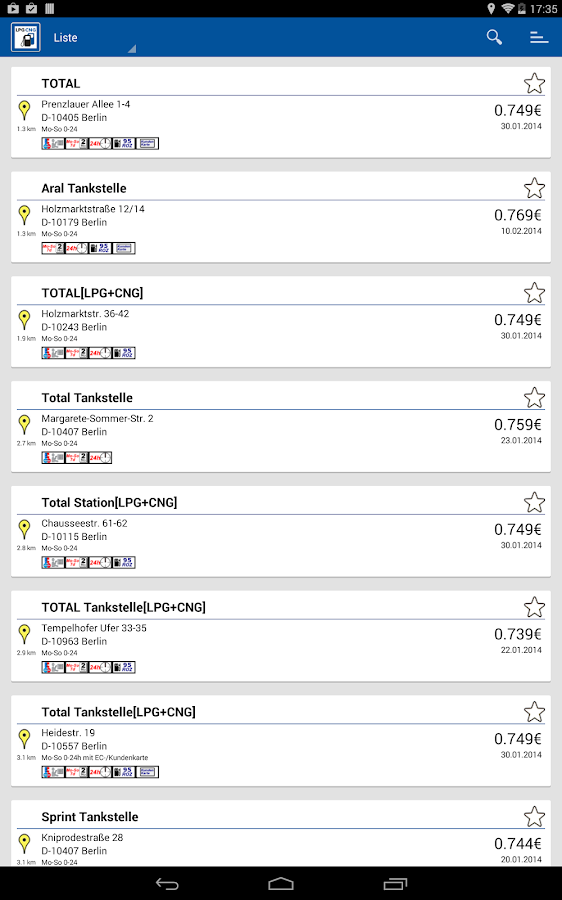
Task: Open the sort/filter menu icon
Action: [538, 37]
